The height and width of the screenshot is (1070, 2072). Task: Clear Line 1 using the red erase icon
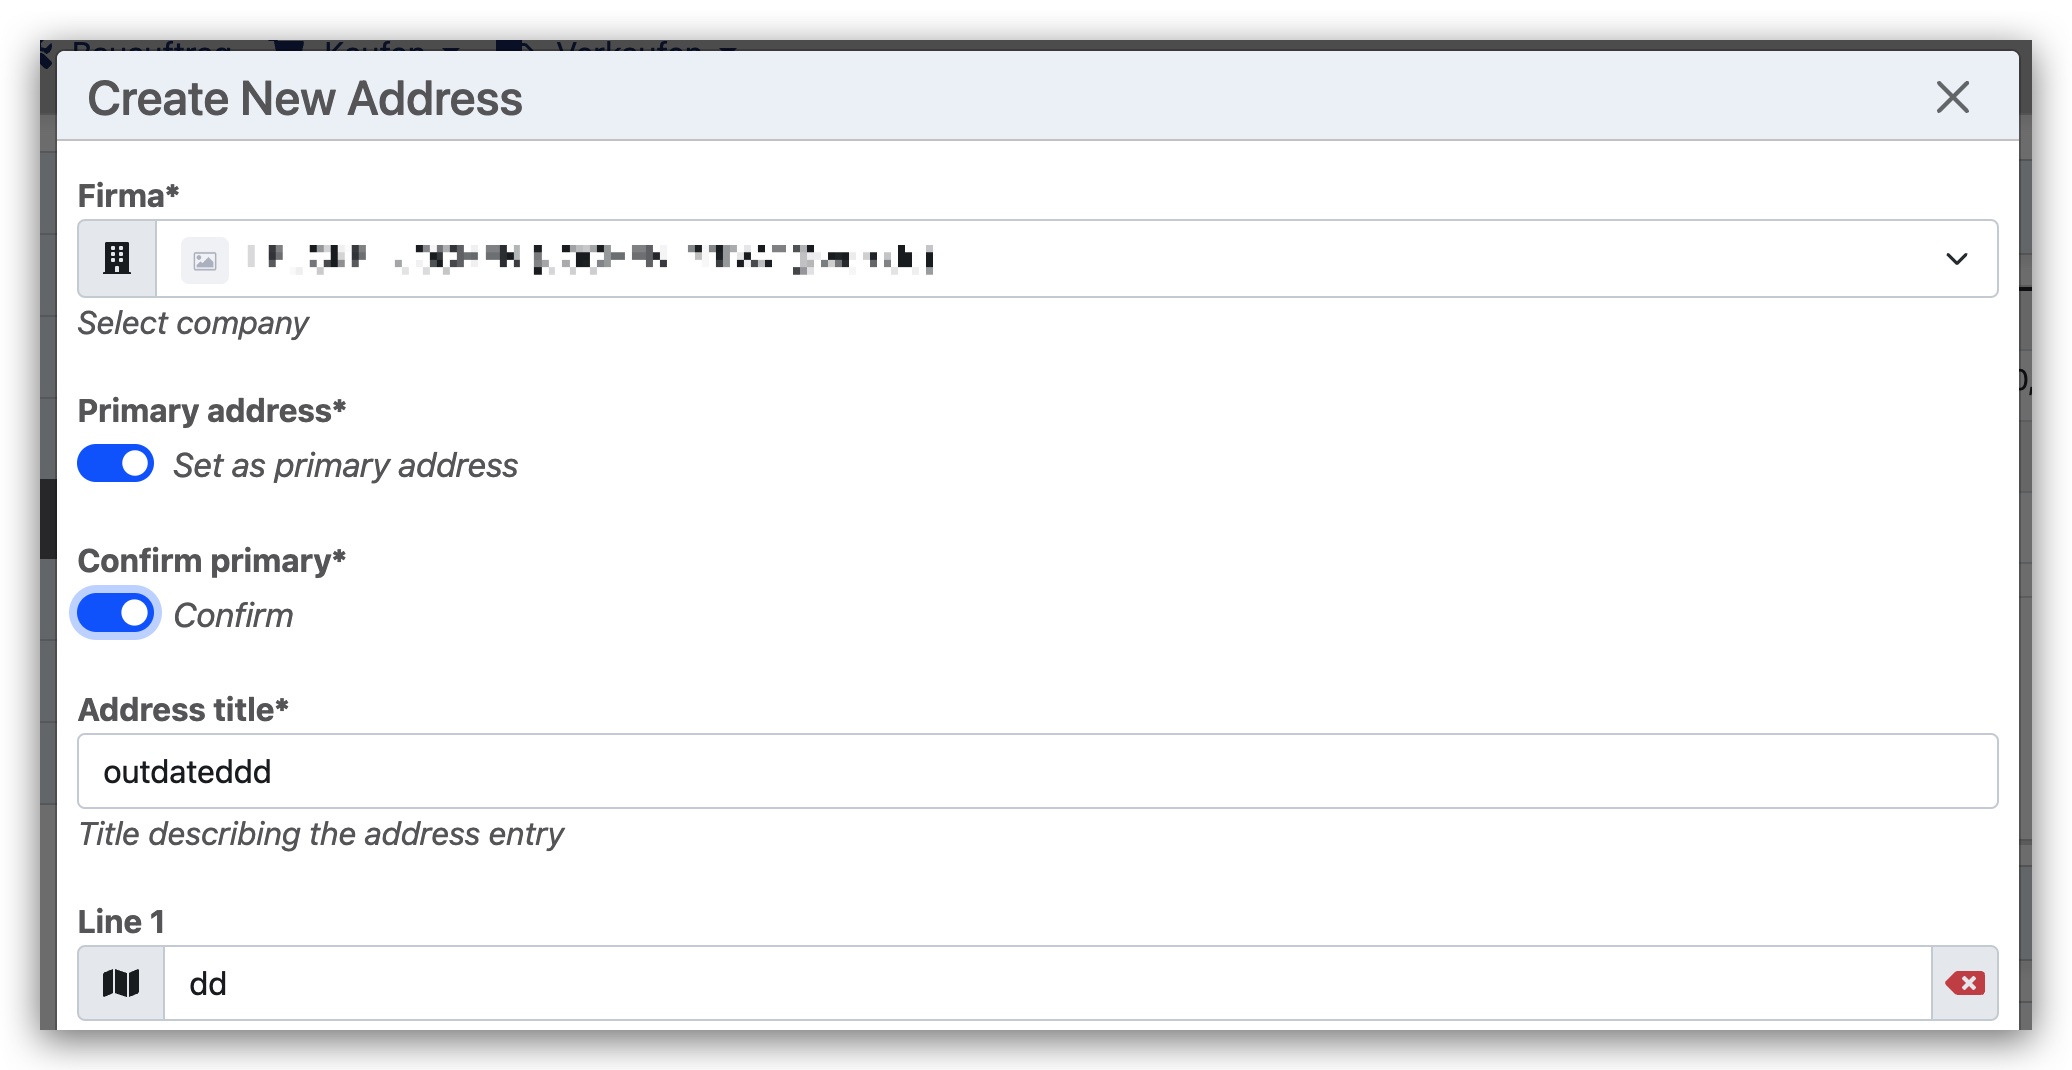pyautogui.click(x=1963, y=983)
